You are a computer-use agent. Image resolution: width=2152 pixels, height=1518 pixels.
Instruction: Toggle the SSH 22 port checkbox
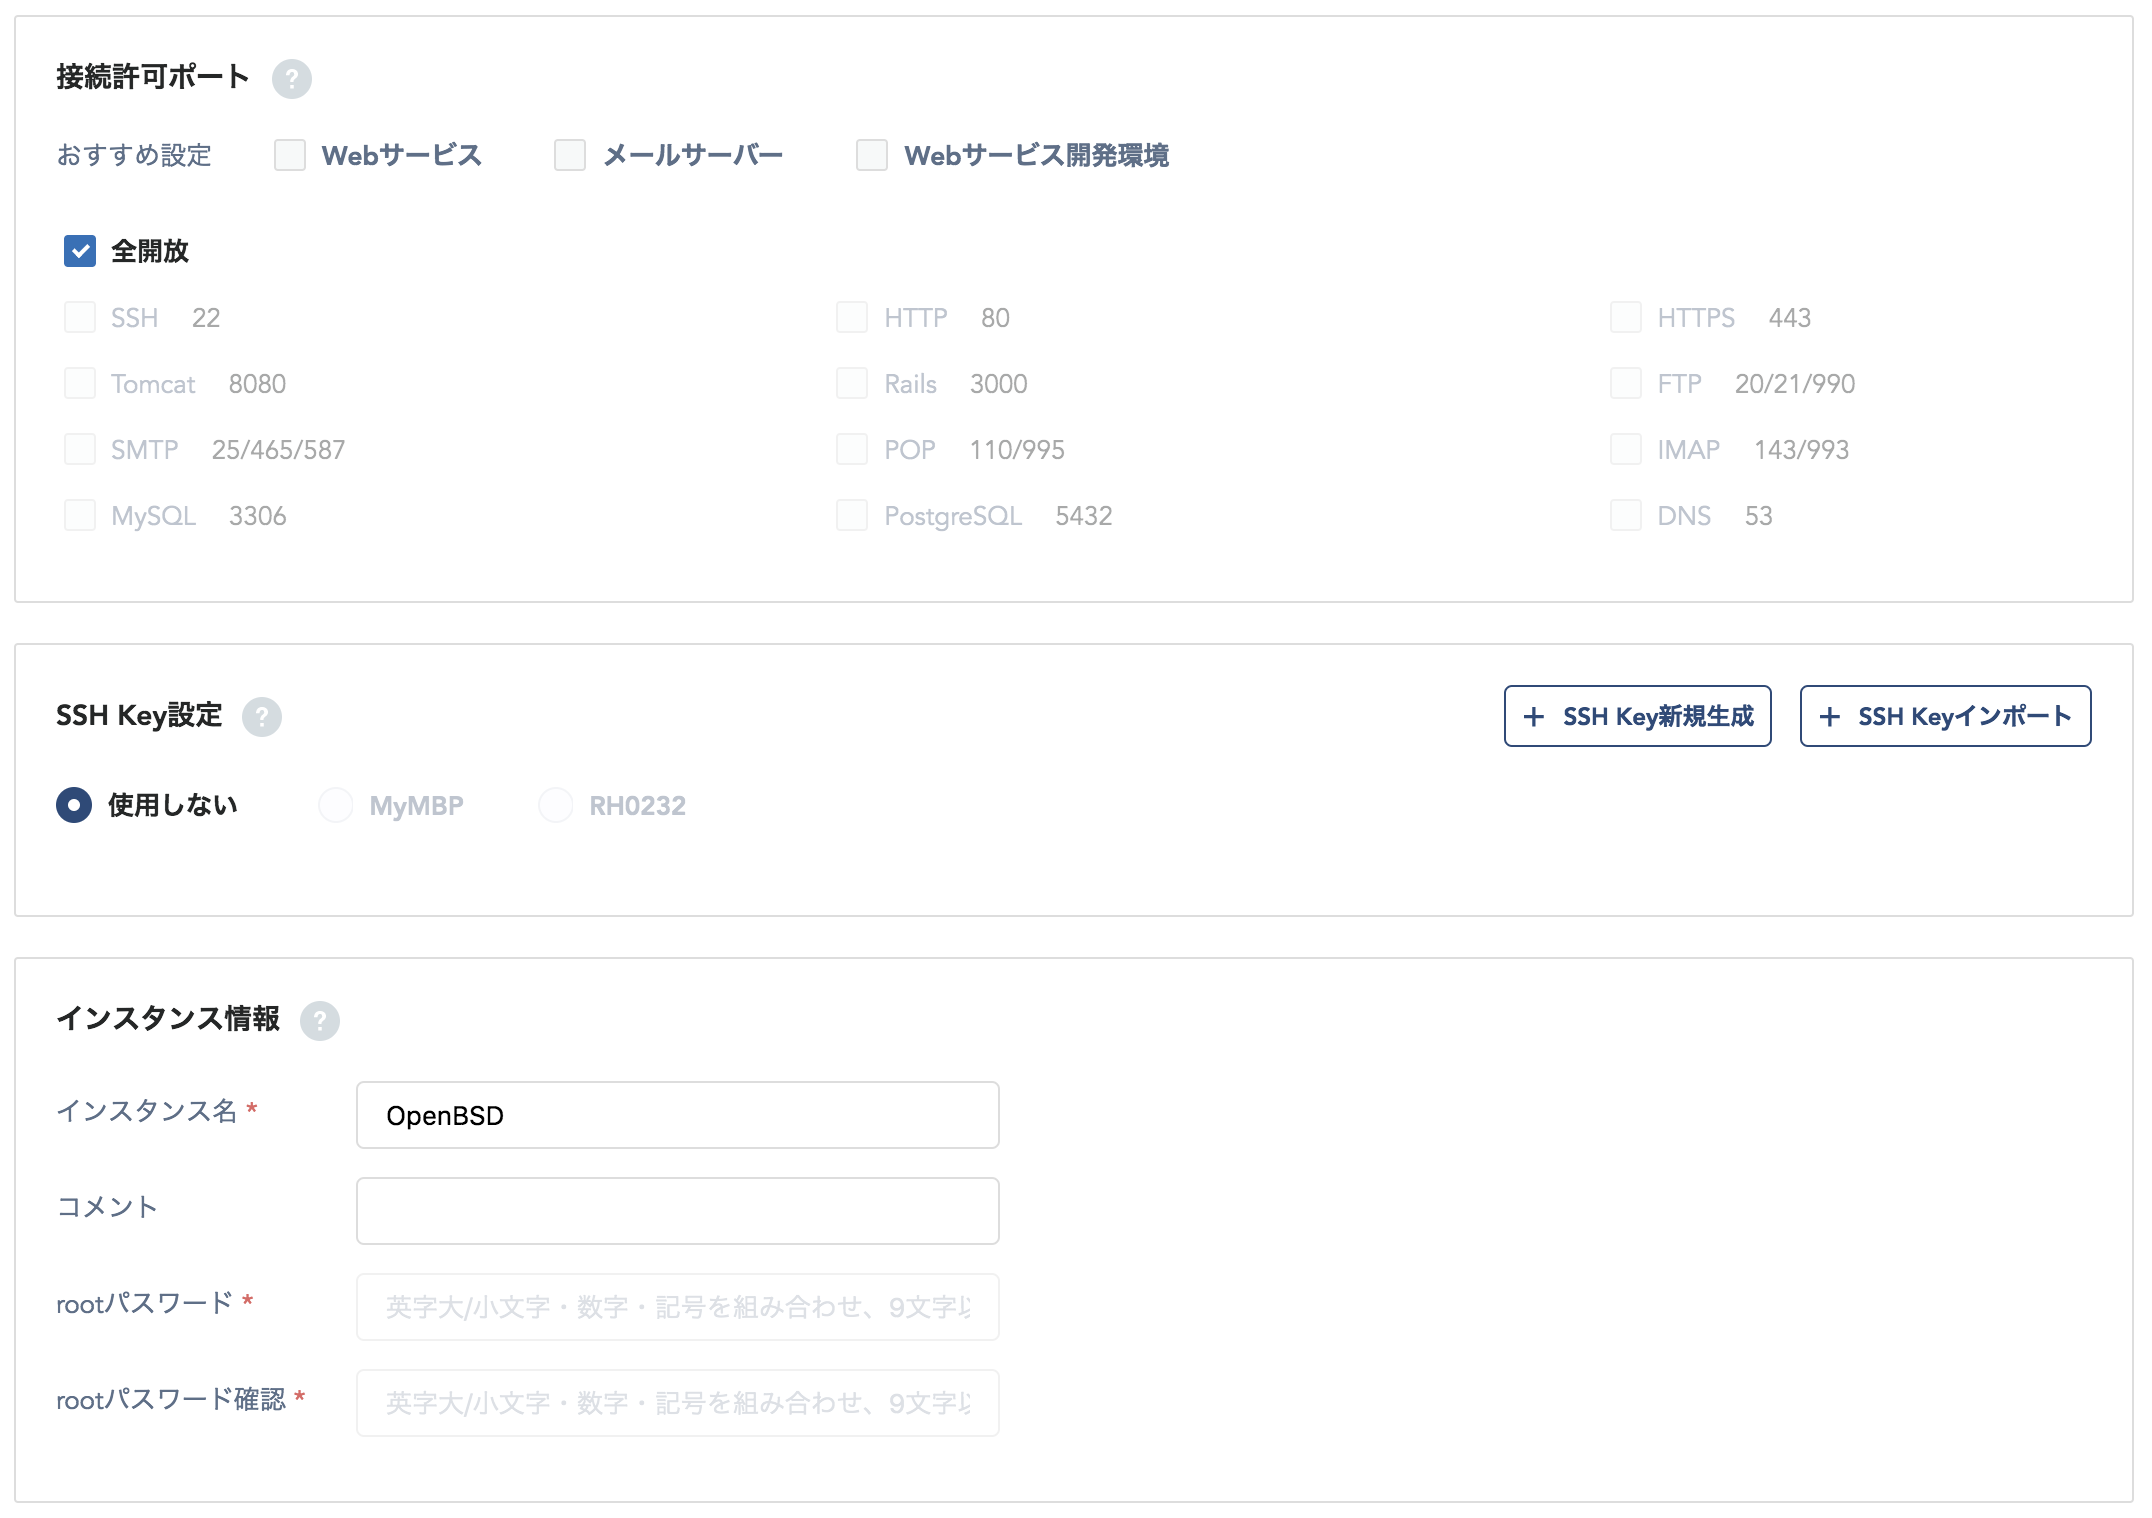pos(80,317)
